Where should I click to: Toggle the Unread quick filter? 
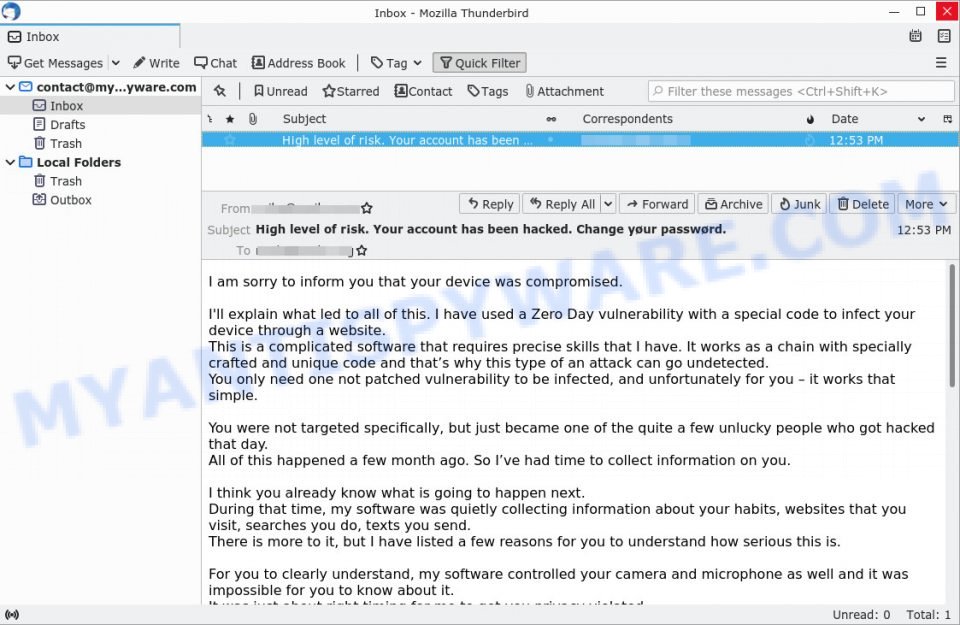point(280,91)
